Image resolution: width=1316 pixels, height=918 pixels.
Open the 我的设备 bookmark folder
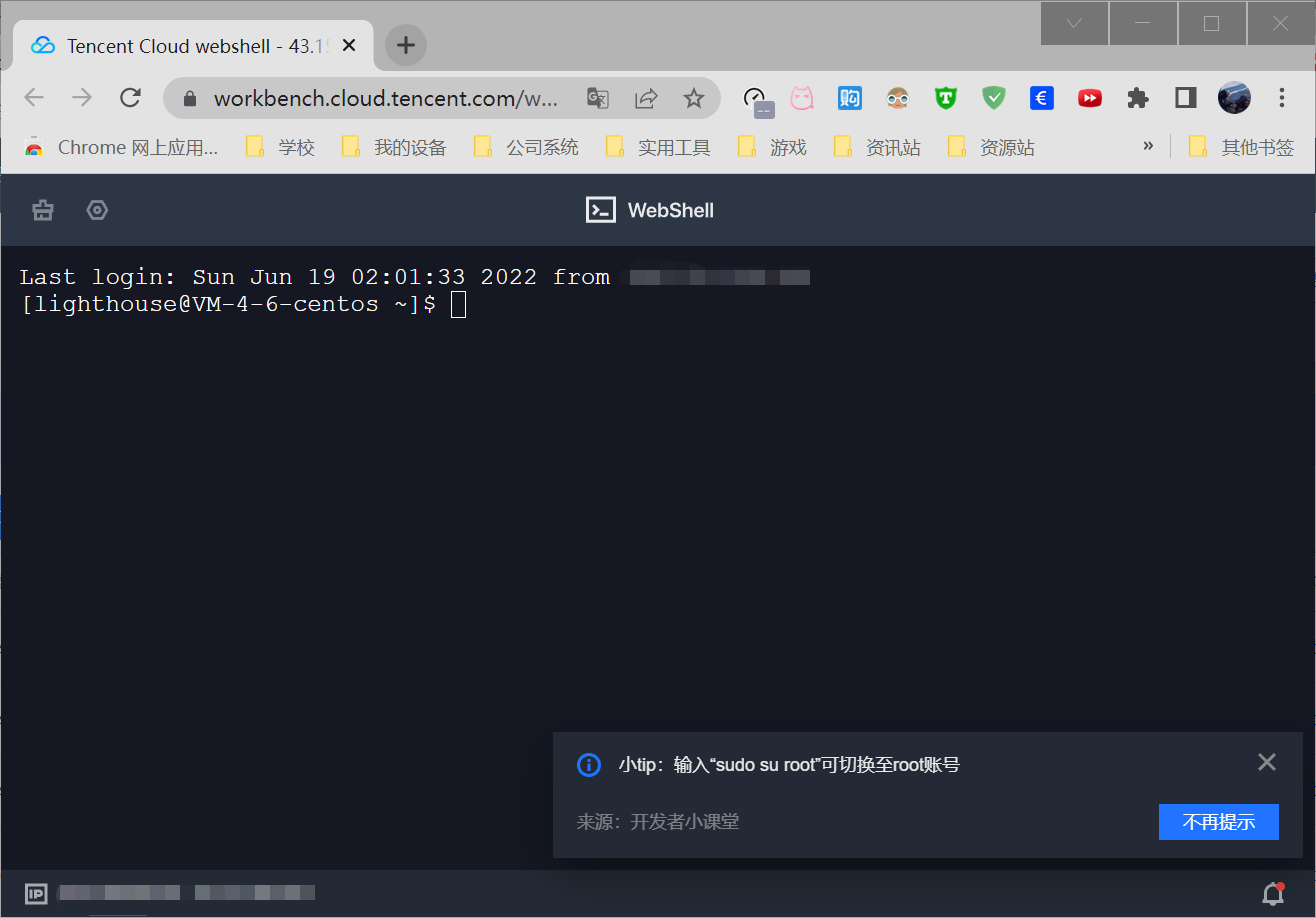[x=394, y=148]
